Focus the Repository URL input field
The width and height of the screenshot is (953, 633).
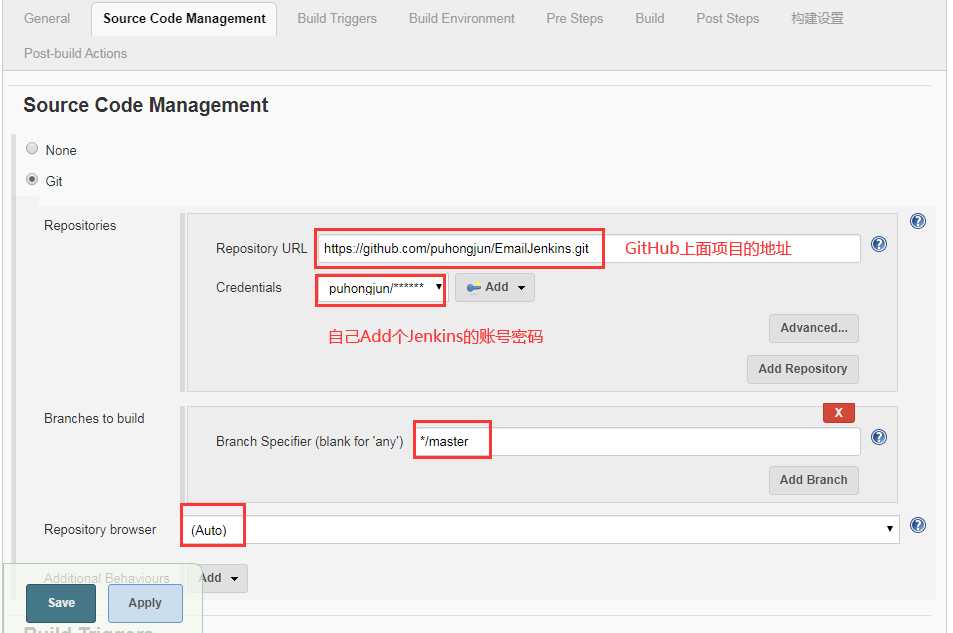click(589, 249)
